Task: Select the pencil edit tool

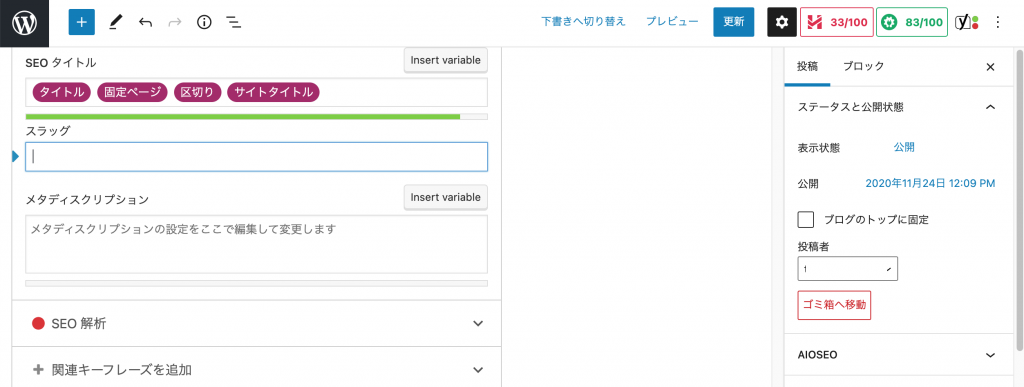Action: 116,22
